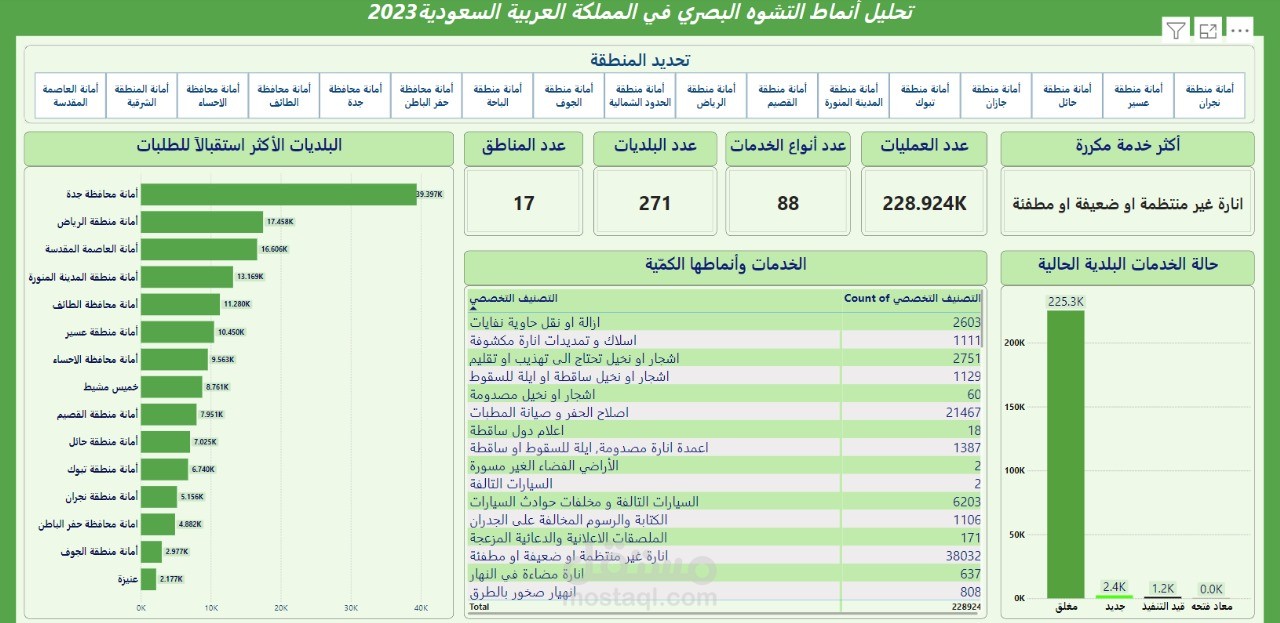Click count cell 2751 in services table
This screenshot has width=1280, height=623.
click(x=966, y=358)
